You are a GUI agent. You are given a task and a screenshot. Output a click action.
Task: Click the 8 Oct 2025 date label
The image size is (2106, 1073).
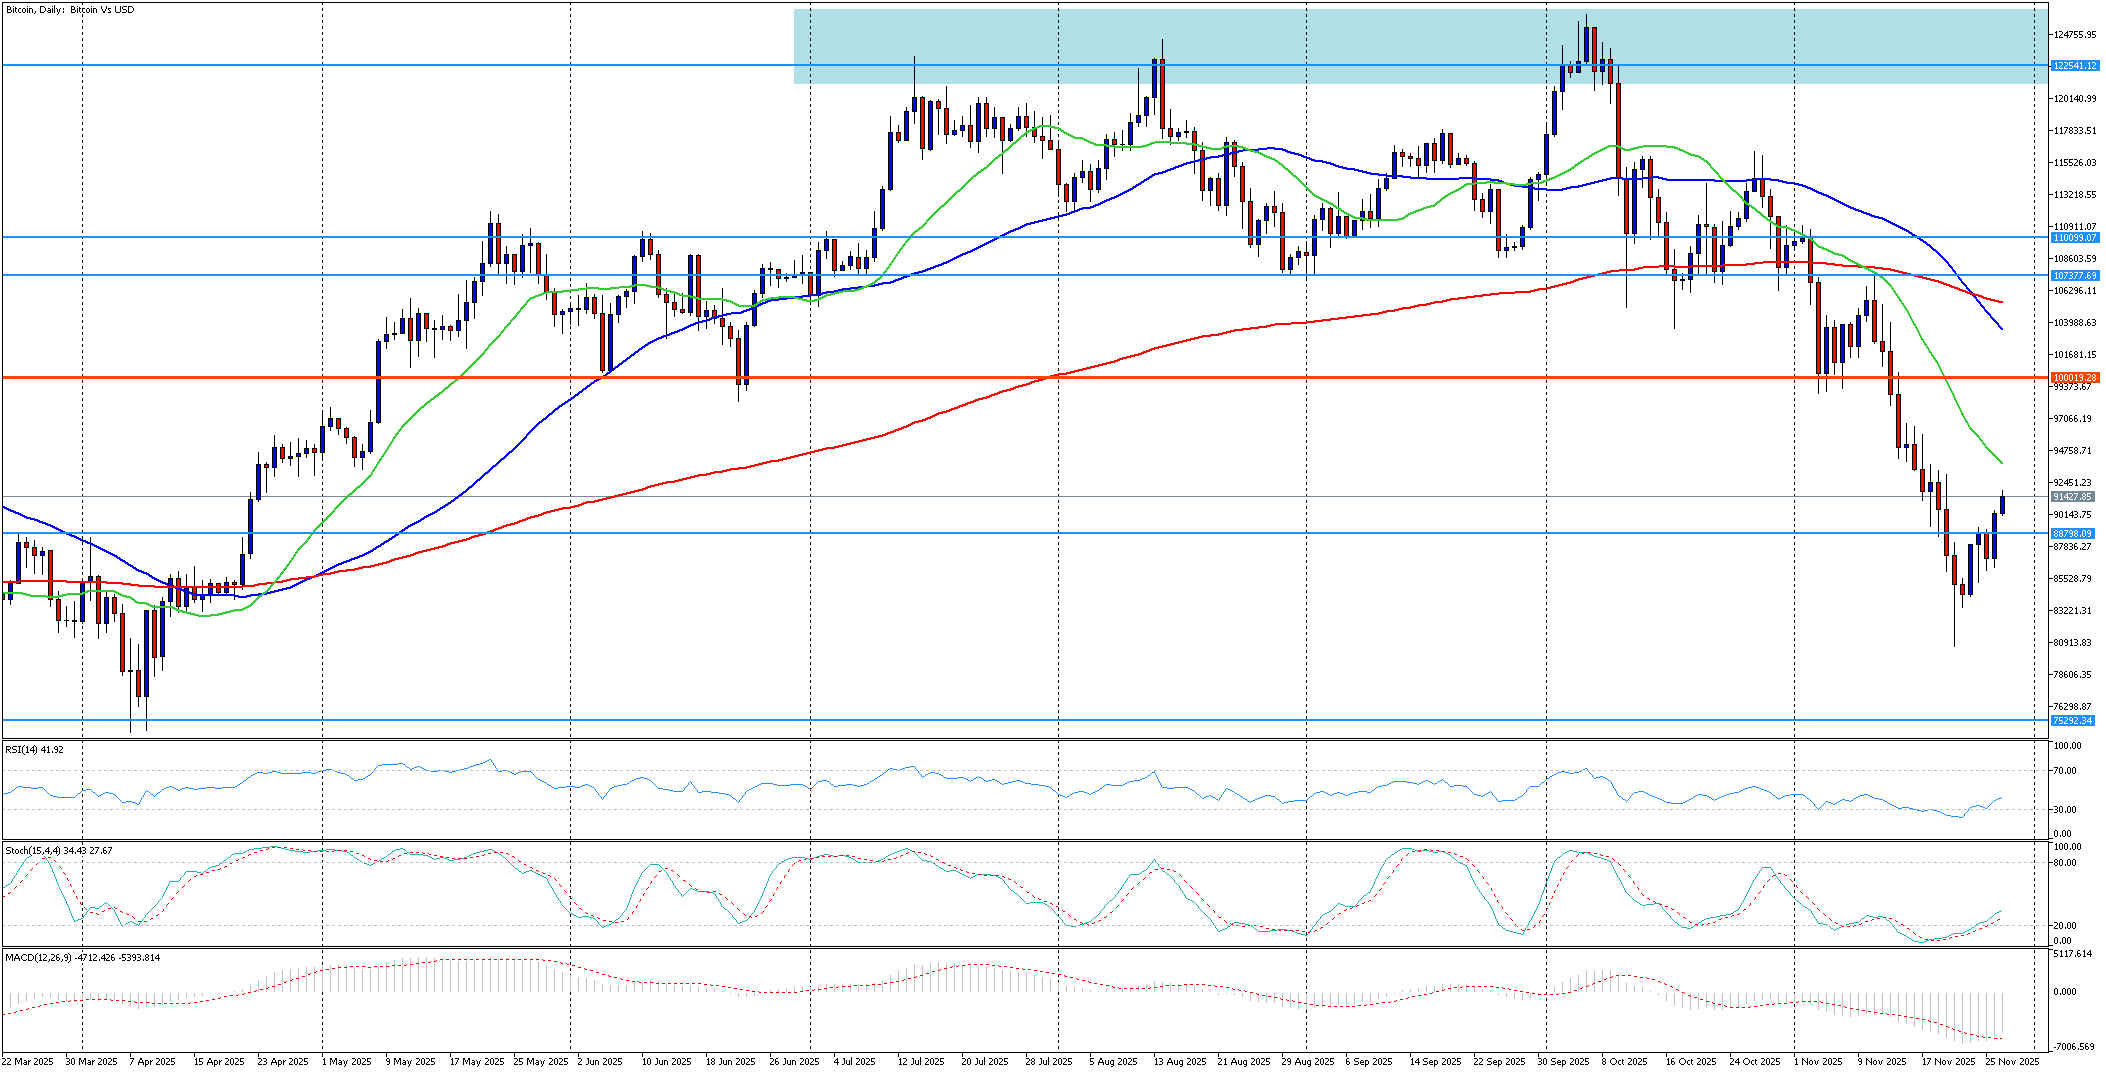click(x=1624, y=1061)
